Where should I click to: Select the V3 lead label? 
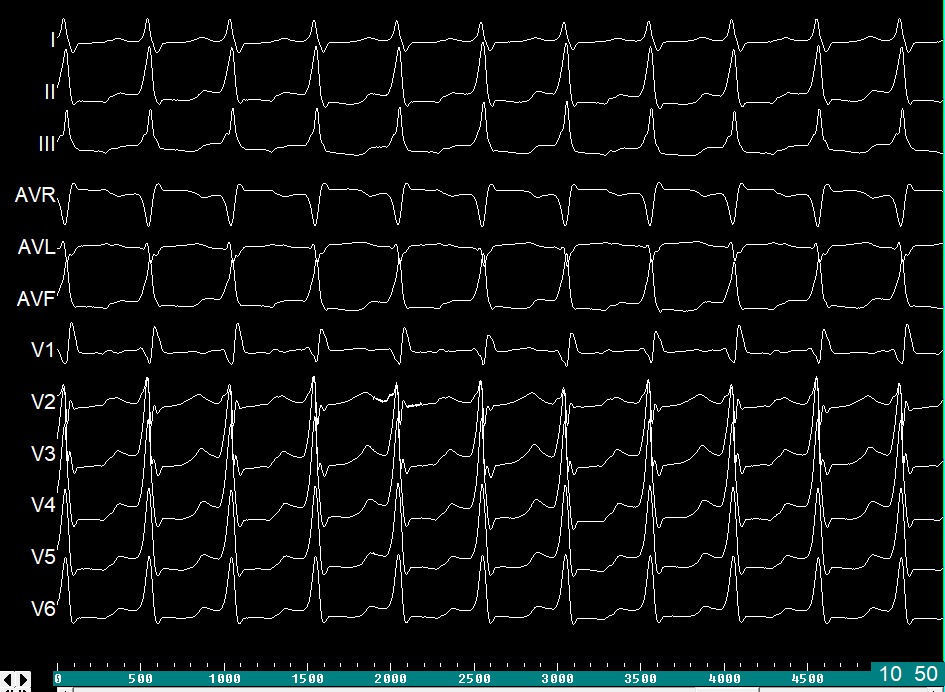click(43, 454)
